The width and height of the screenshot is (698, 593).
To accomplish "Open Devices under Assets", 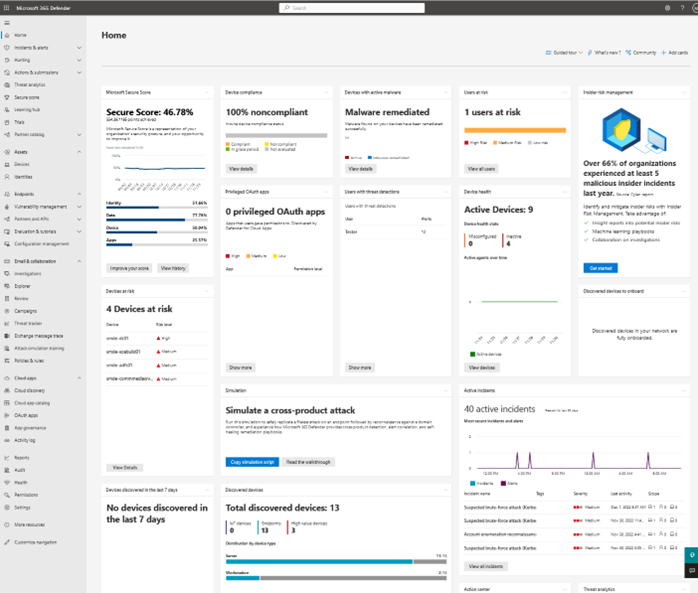I will pyautogui.click(x=21, y=164).
